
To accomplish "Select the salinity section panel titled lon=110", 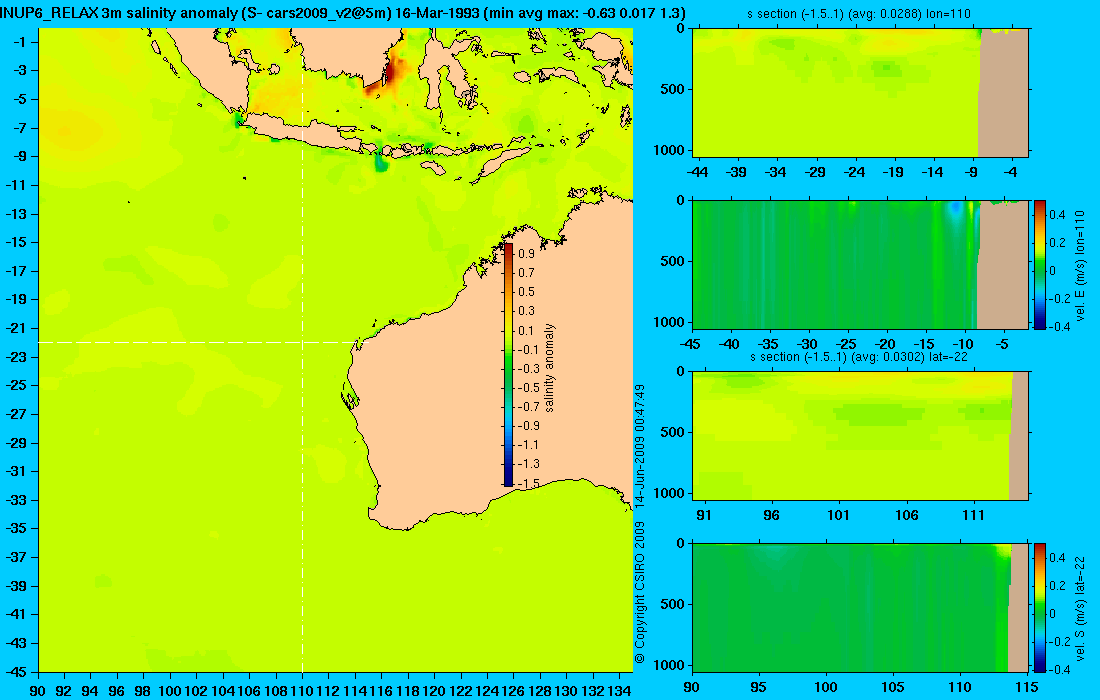I will coord(861,93).
